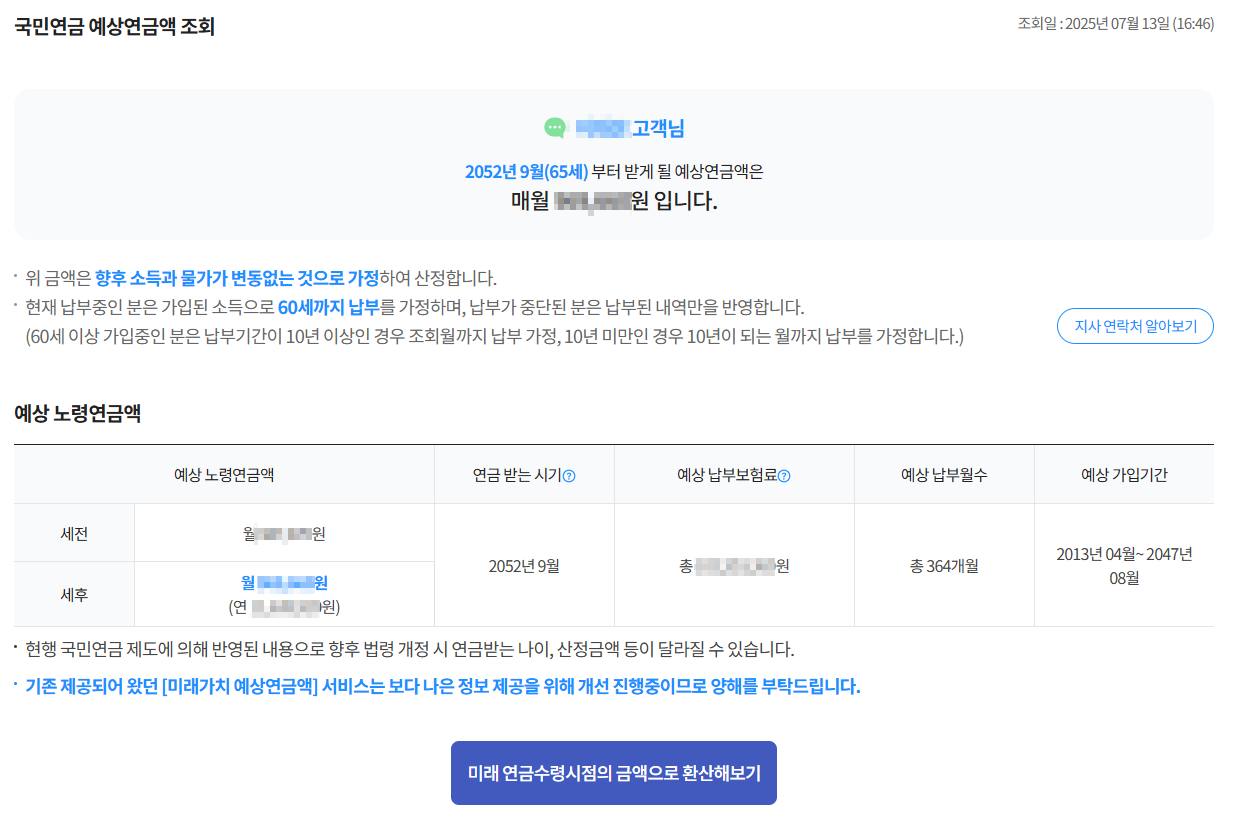The image size is (1247, 816).
Task: Click pre-tax monthly amount in 세전 row
Action: click(284, 533)
